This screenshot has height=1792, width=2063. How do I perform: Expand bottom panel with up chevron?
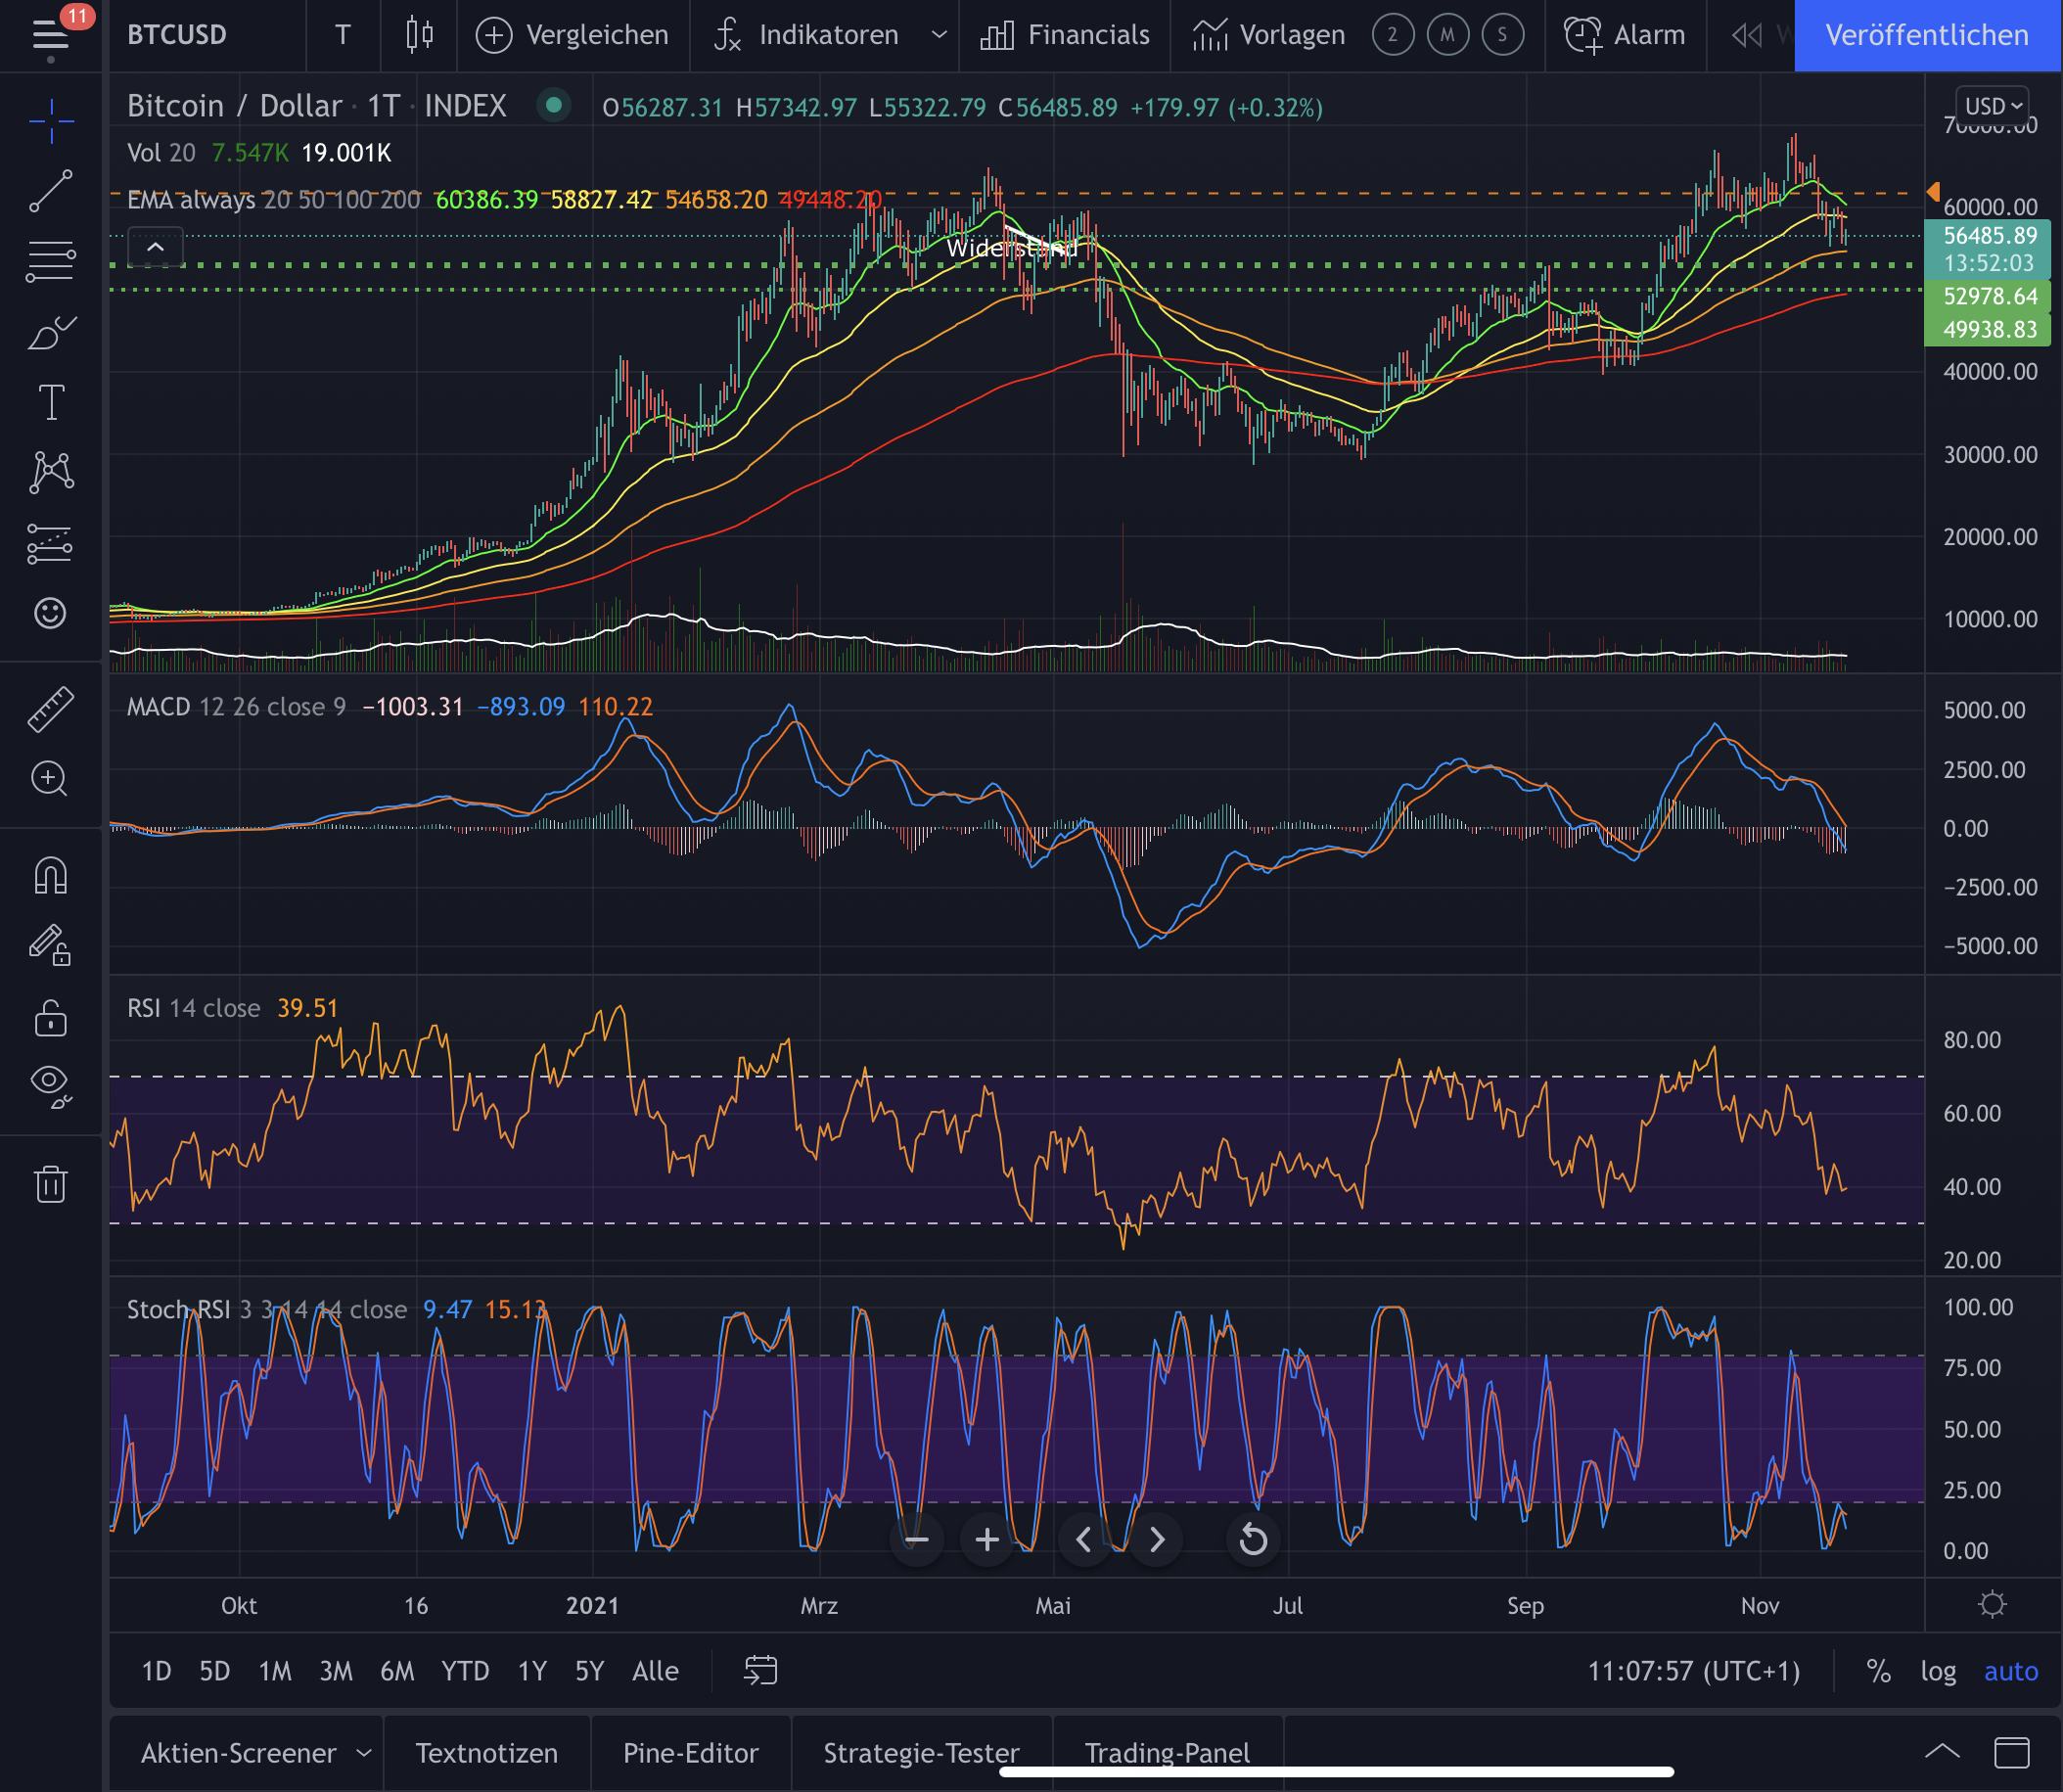(x=1942, y=1751)
